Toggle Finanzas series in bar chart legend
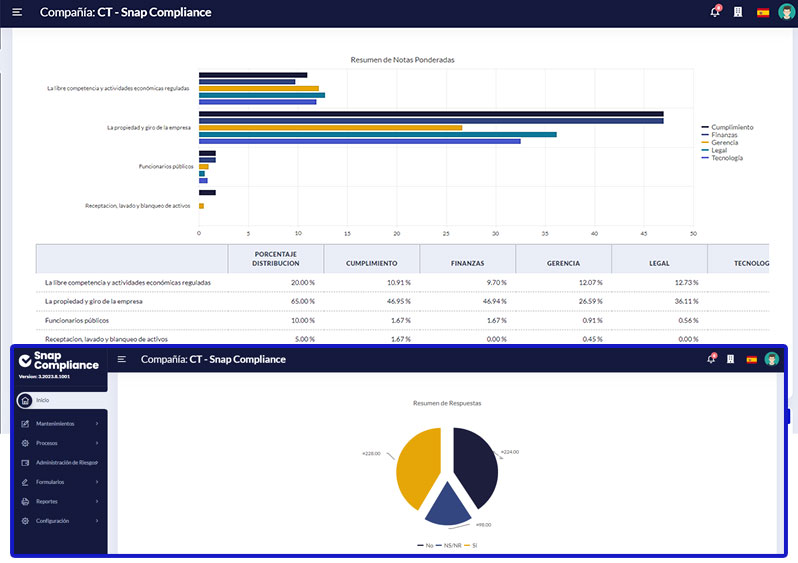 tap(719, 134)
